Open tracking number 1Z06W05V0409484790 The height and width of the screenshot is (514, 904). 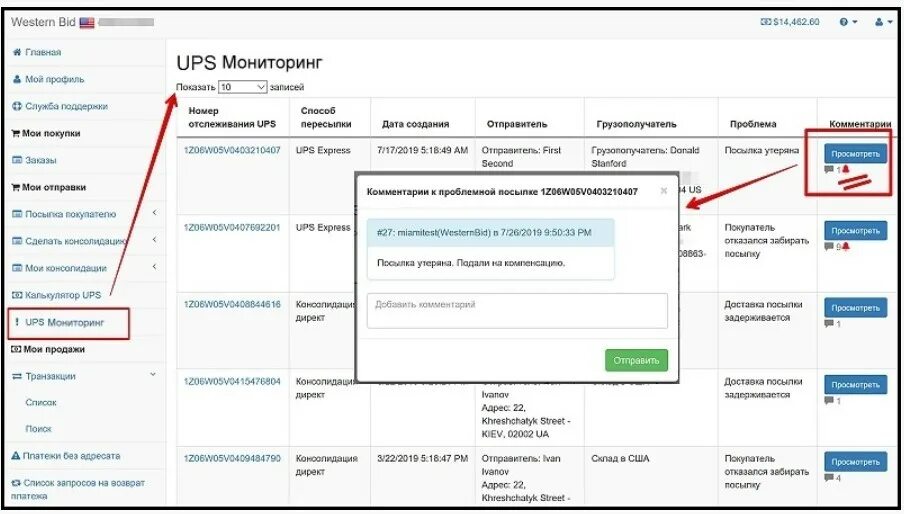[232, 459]
